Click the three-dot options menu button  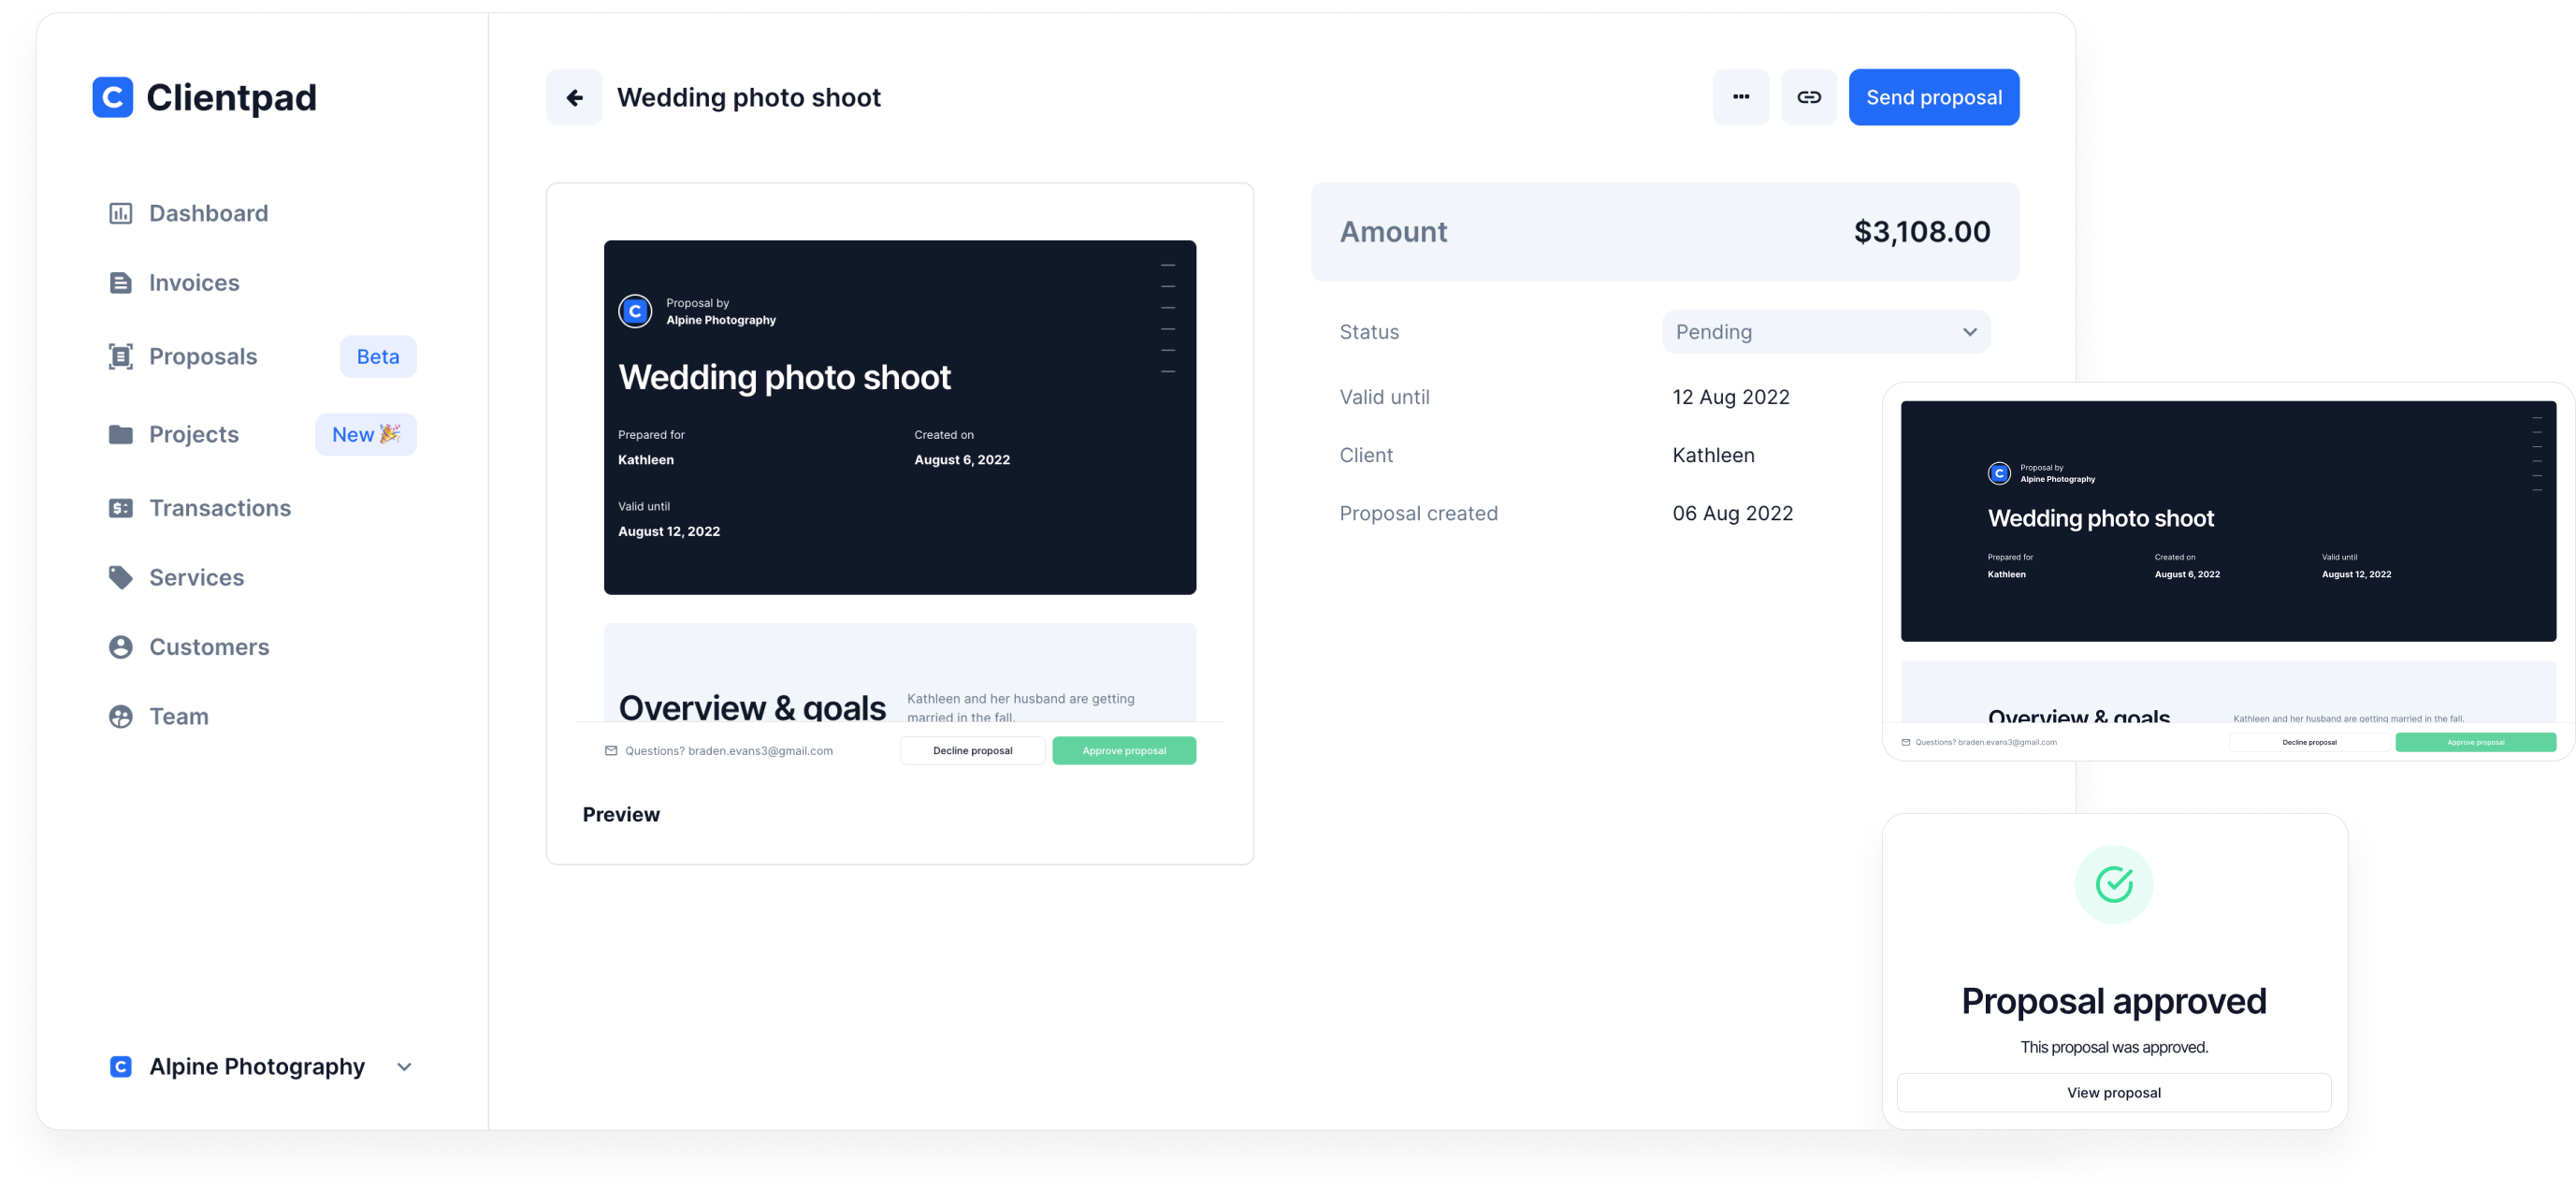click(x=1738, y=97)
